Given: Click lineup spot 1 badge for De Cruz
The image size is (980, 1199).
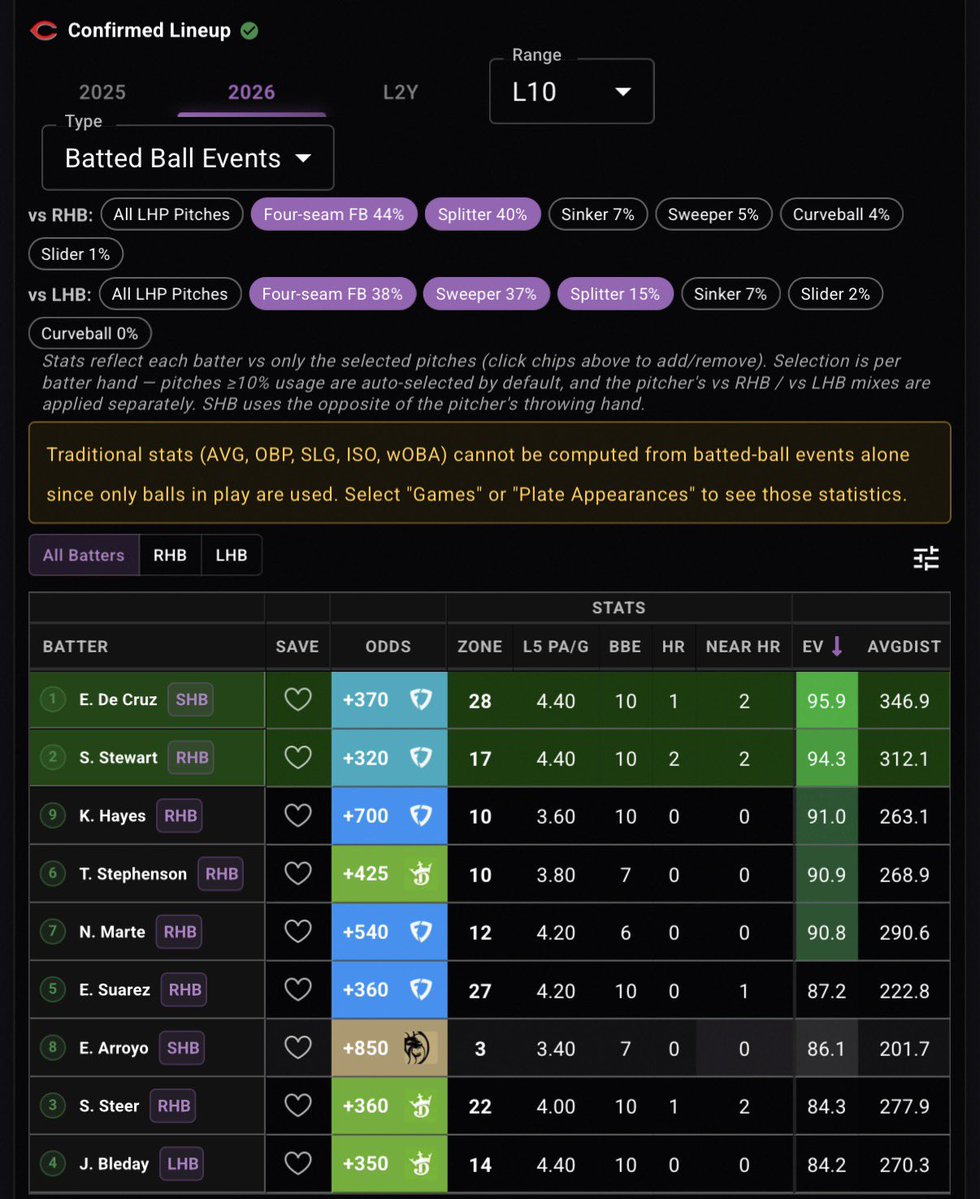Looking at the screenshot, I should click(53, 699).
